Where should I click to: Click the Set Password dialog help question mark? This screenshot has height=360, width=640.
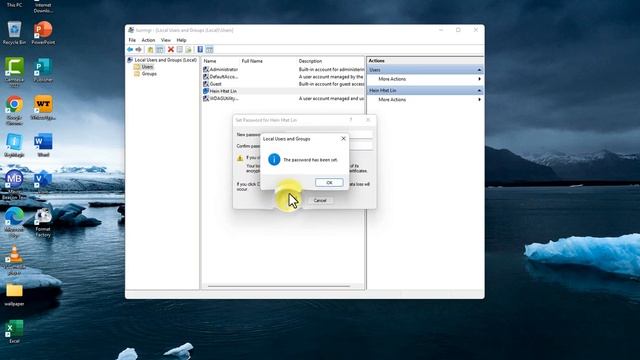[x=351, y=120]
